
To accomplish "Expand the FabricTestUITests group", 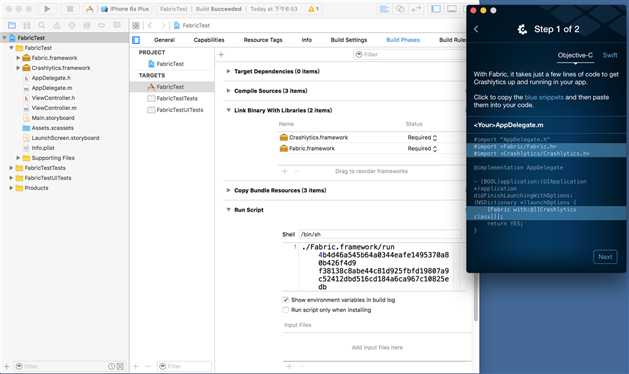I will pyautogui.click(x=11, y=178).
